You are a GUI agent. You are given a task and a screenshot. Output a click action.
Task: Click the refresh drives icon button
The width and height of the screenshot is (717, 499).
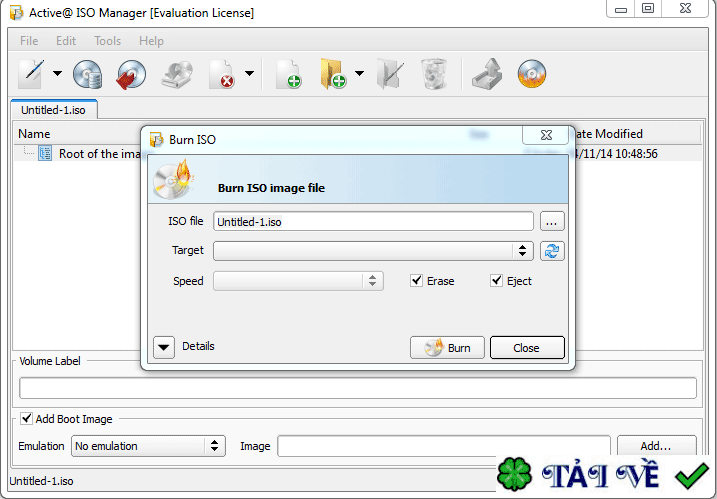point(552,251)
